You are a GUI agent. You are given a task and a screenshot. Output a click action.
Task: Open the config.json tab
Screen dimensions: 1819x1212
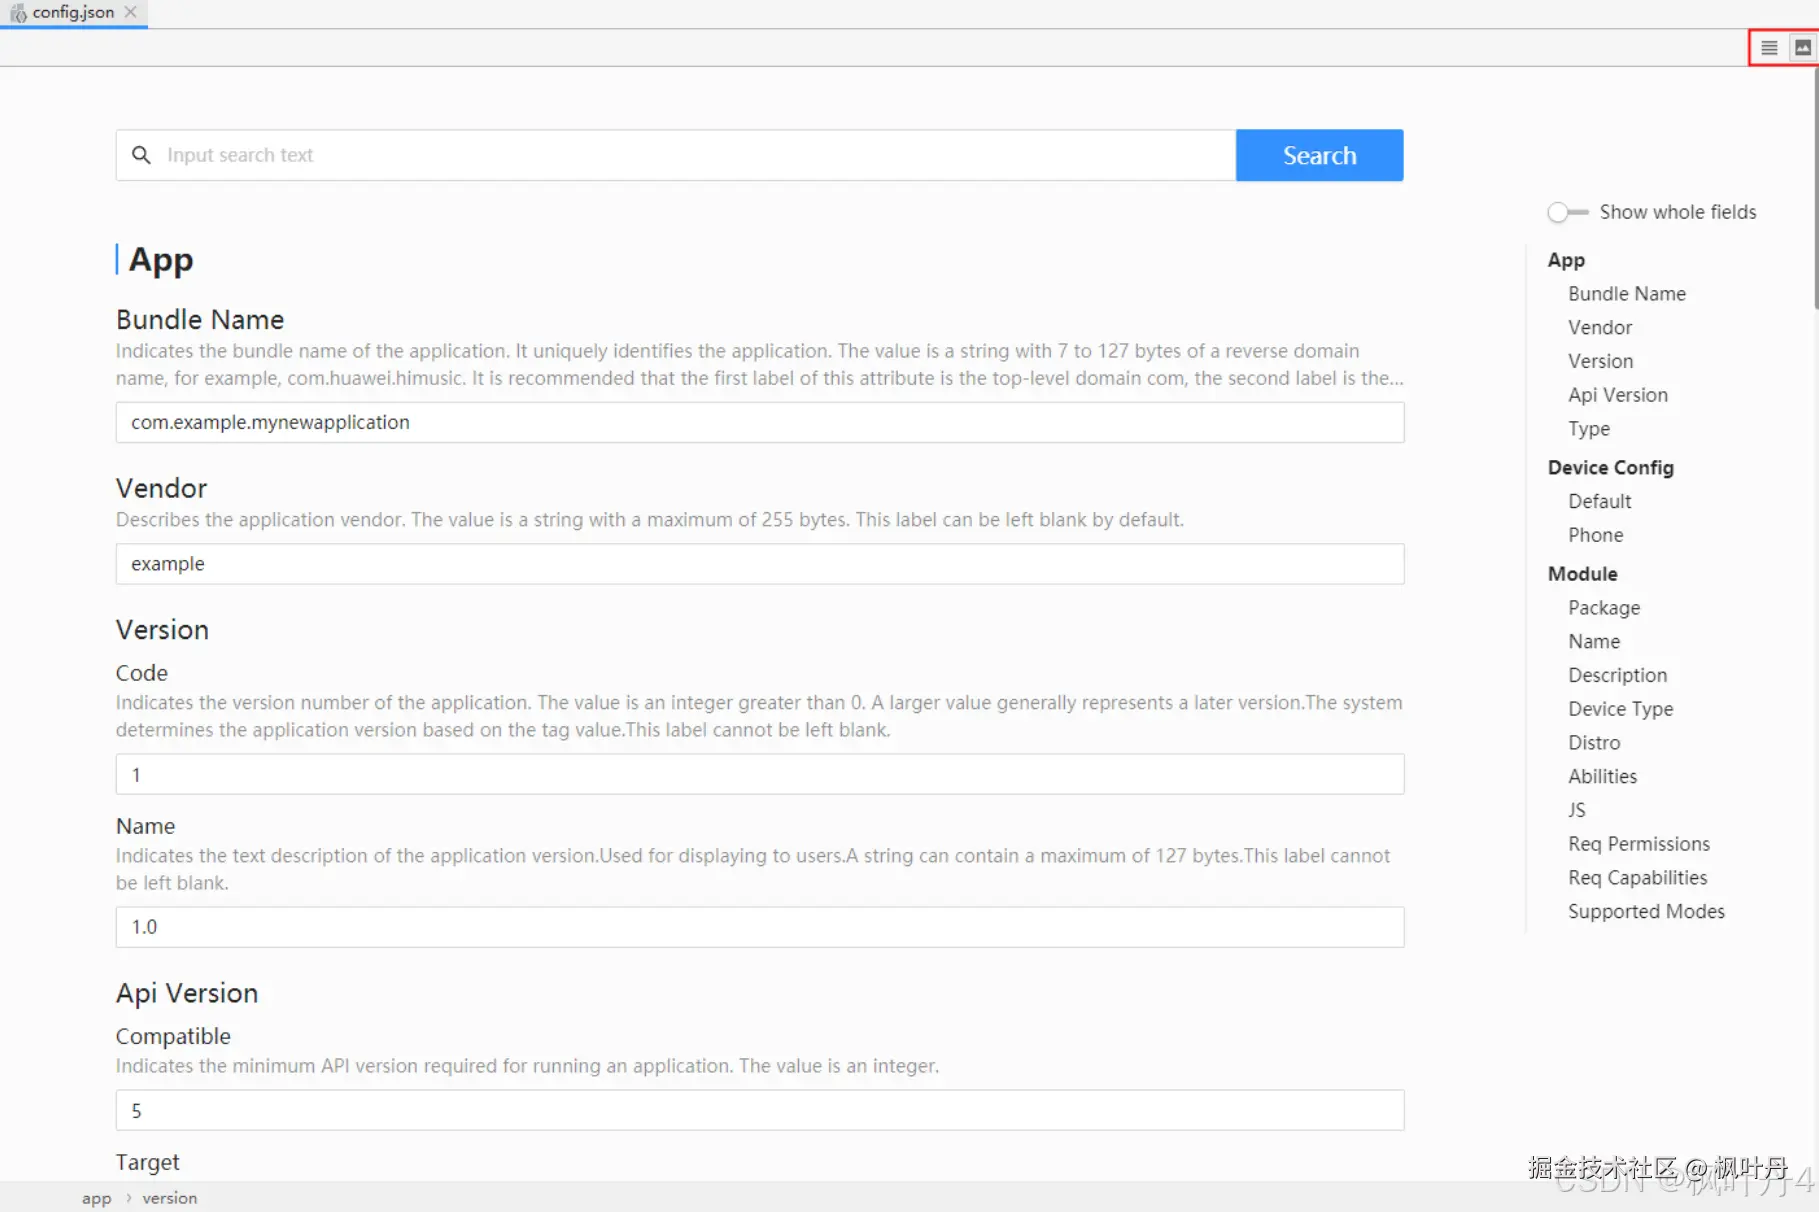[73, 13]
